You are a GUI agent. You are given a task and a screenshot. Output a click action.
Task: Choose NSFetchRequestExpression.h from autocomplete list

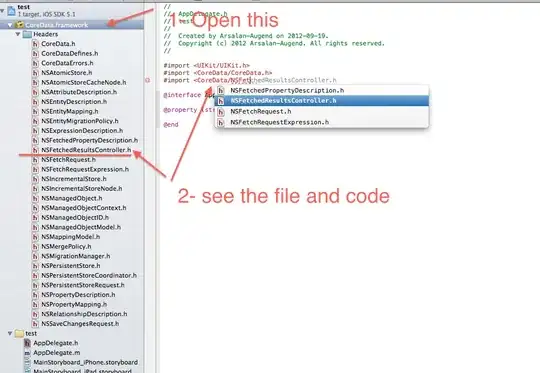(x=322, y=122)
